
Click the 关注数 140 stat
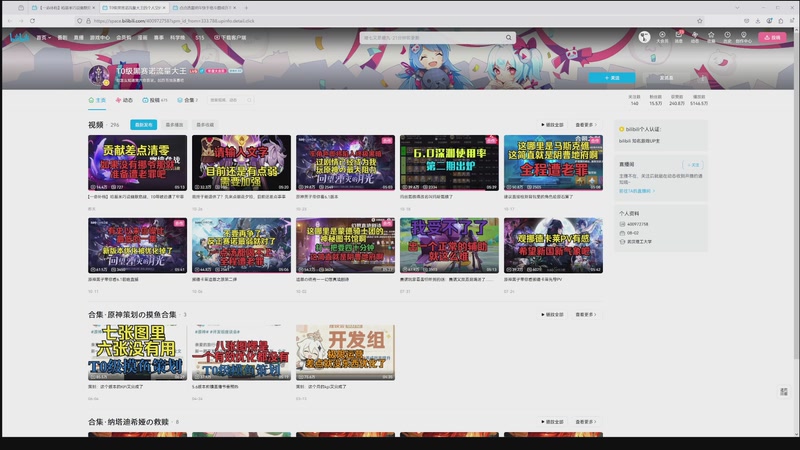pos(634,100)
